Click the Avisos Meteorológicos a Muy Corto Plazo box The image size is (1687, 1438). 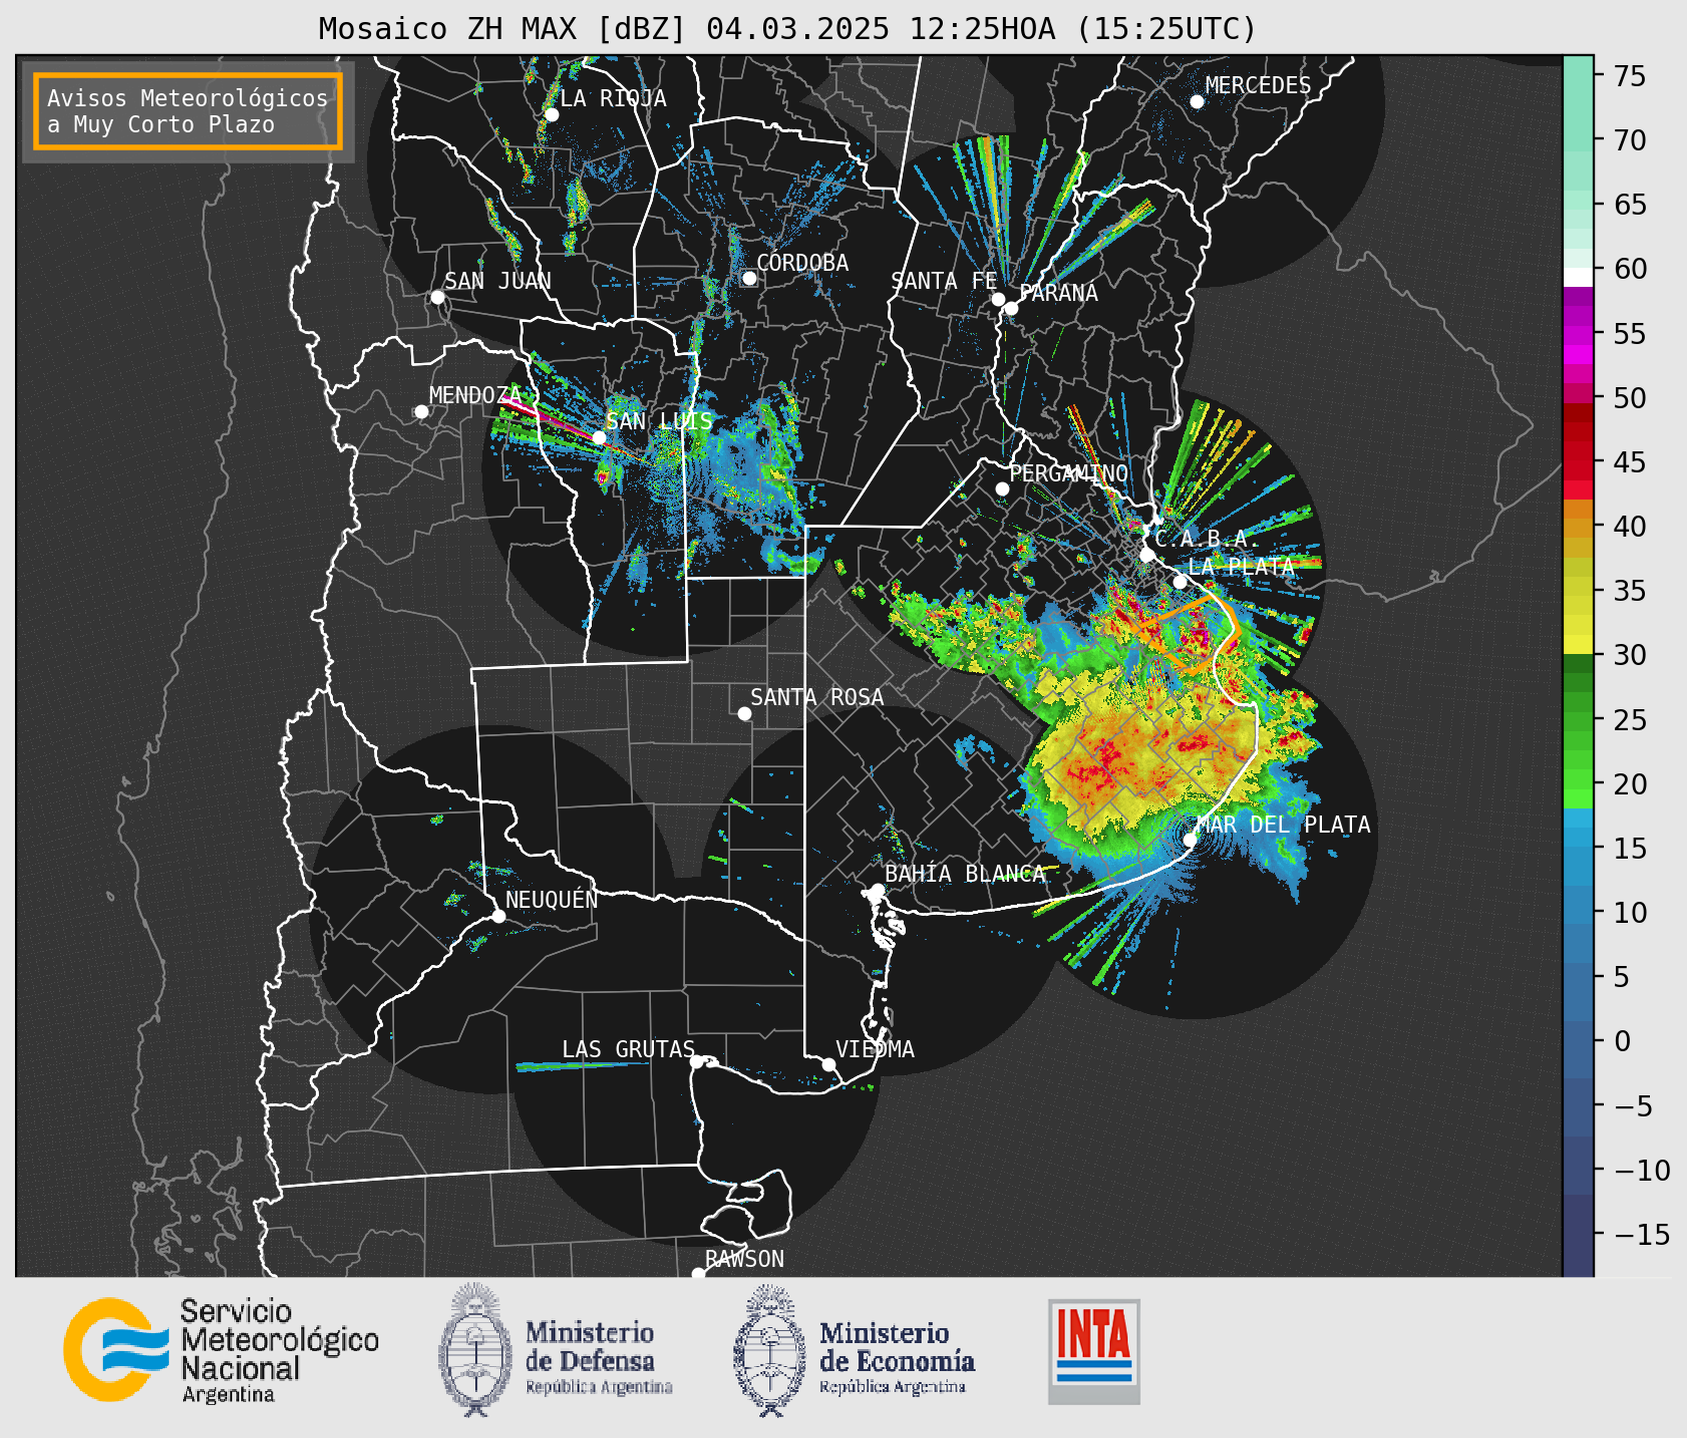pos(188,111)
